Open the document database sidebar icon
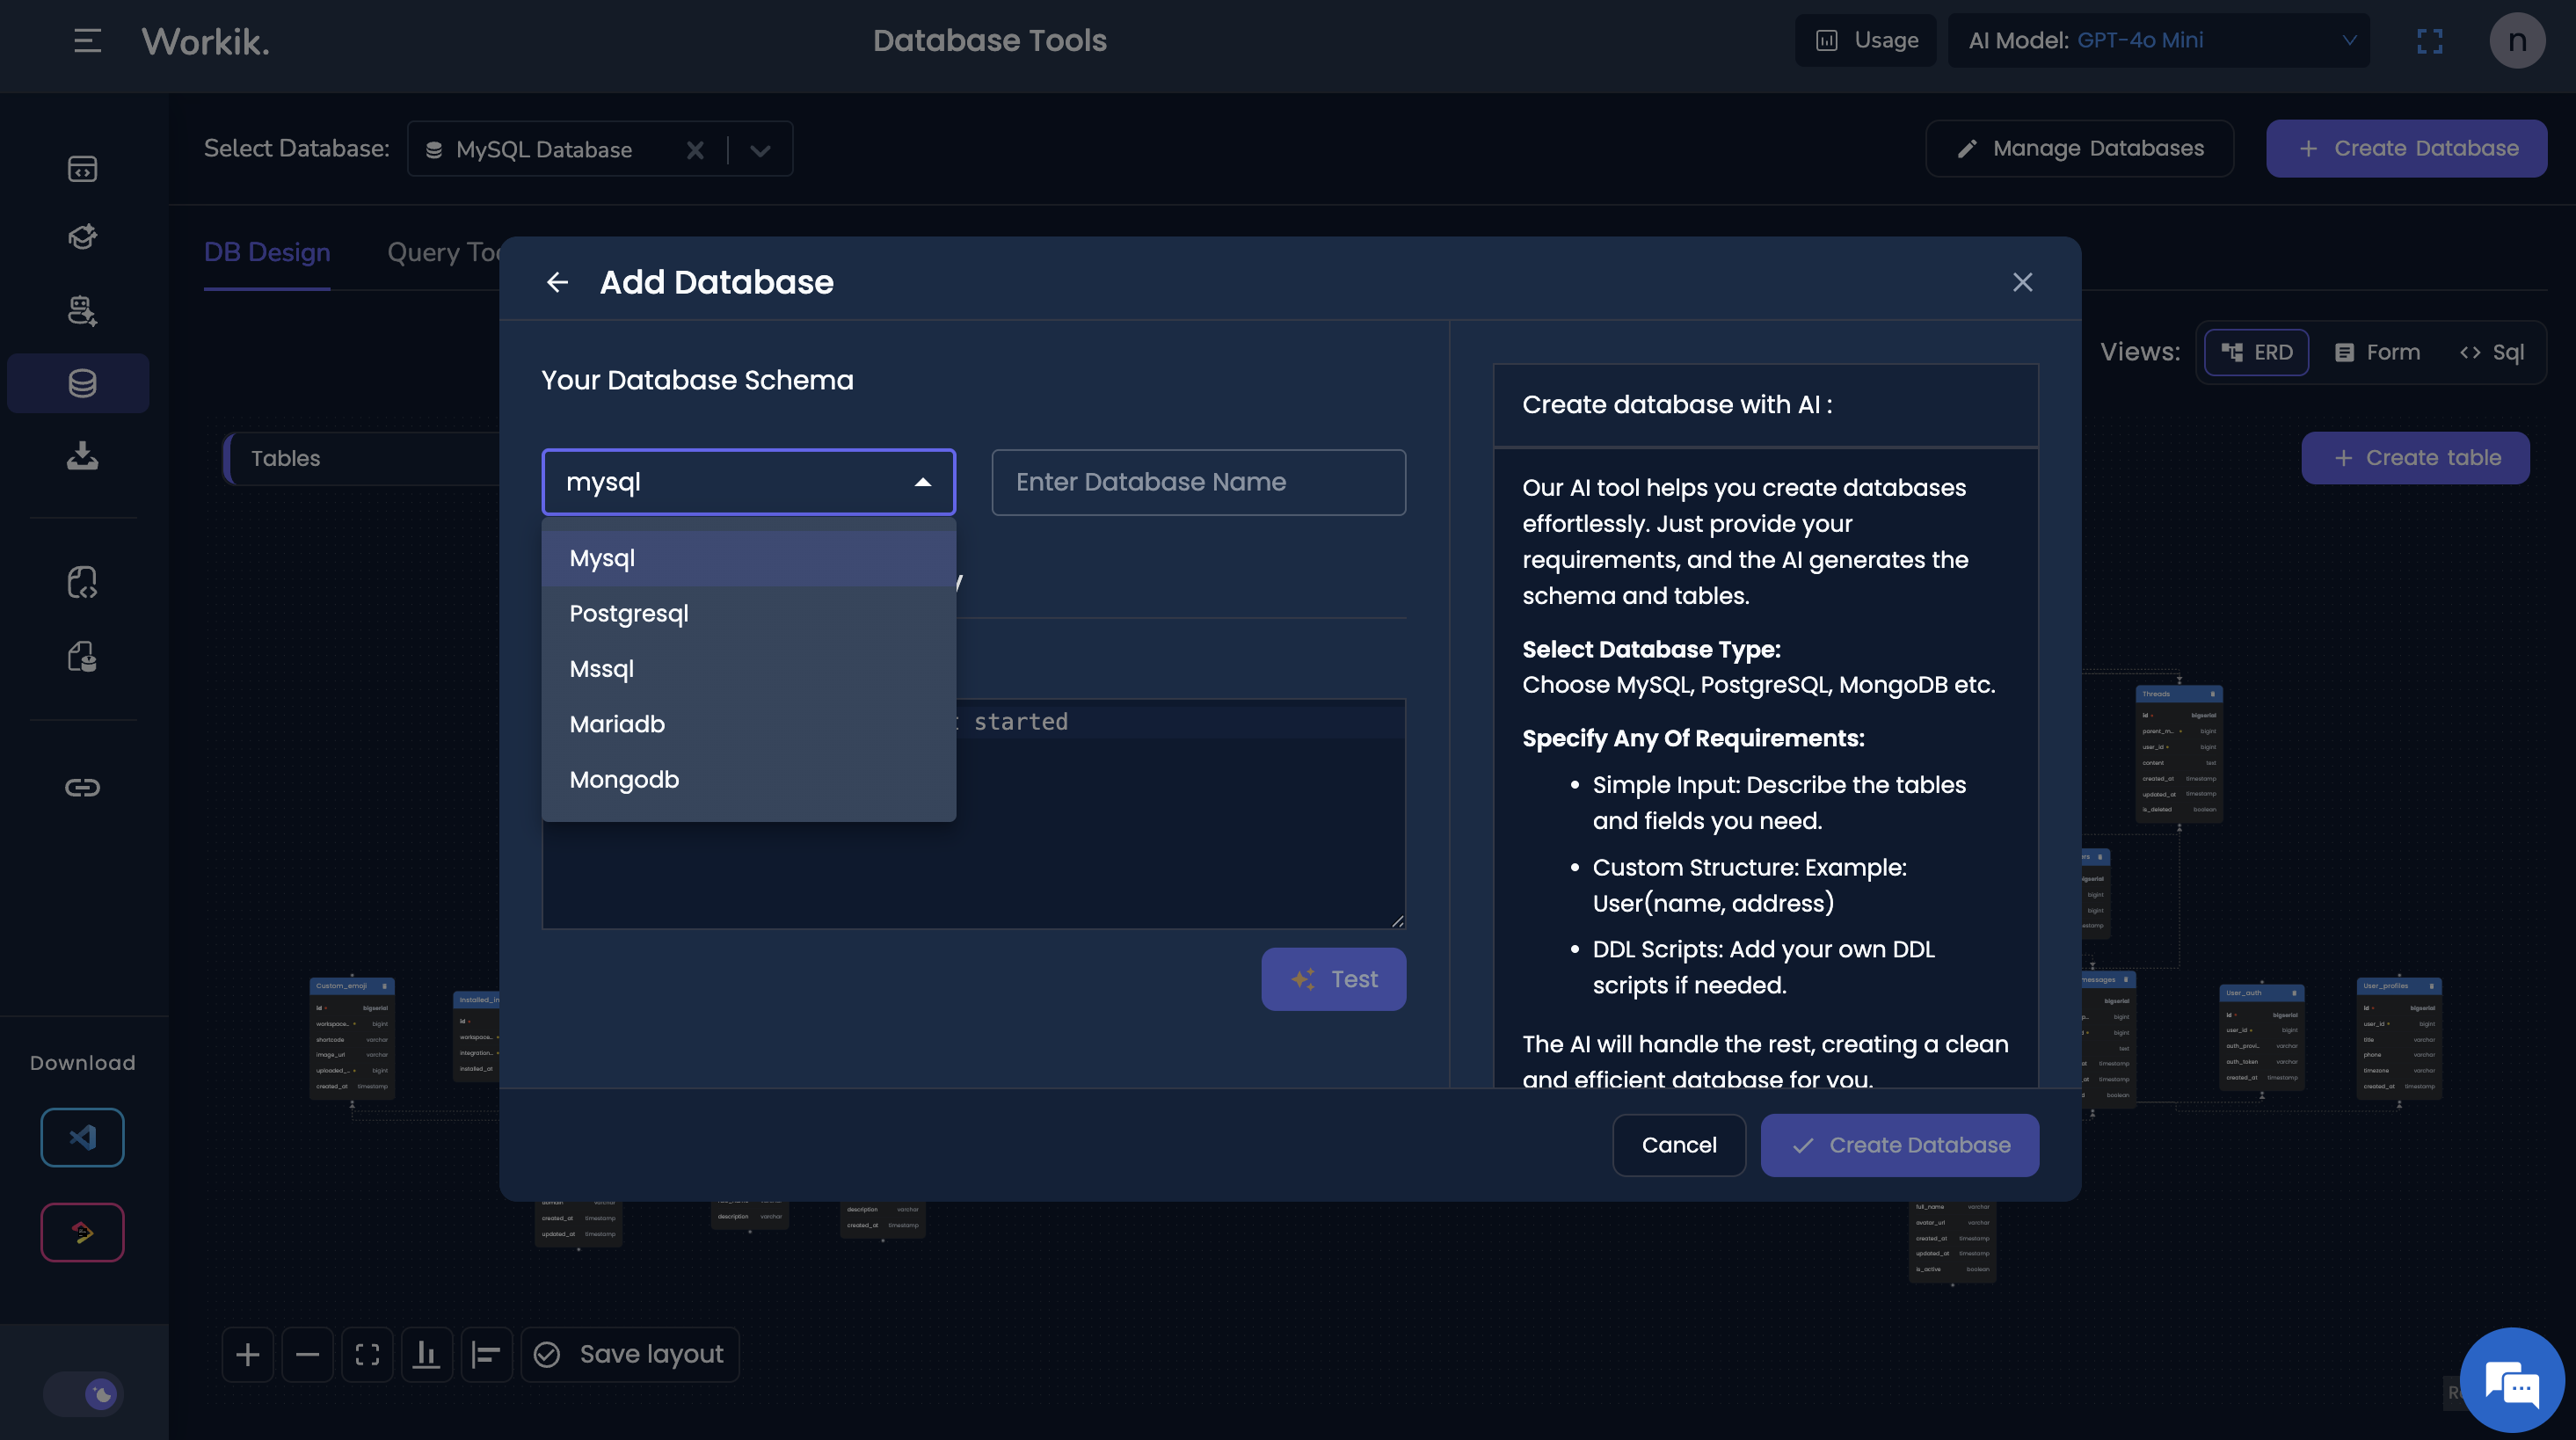 pyautogui.click(x=82, y=657)
